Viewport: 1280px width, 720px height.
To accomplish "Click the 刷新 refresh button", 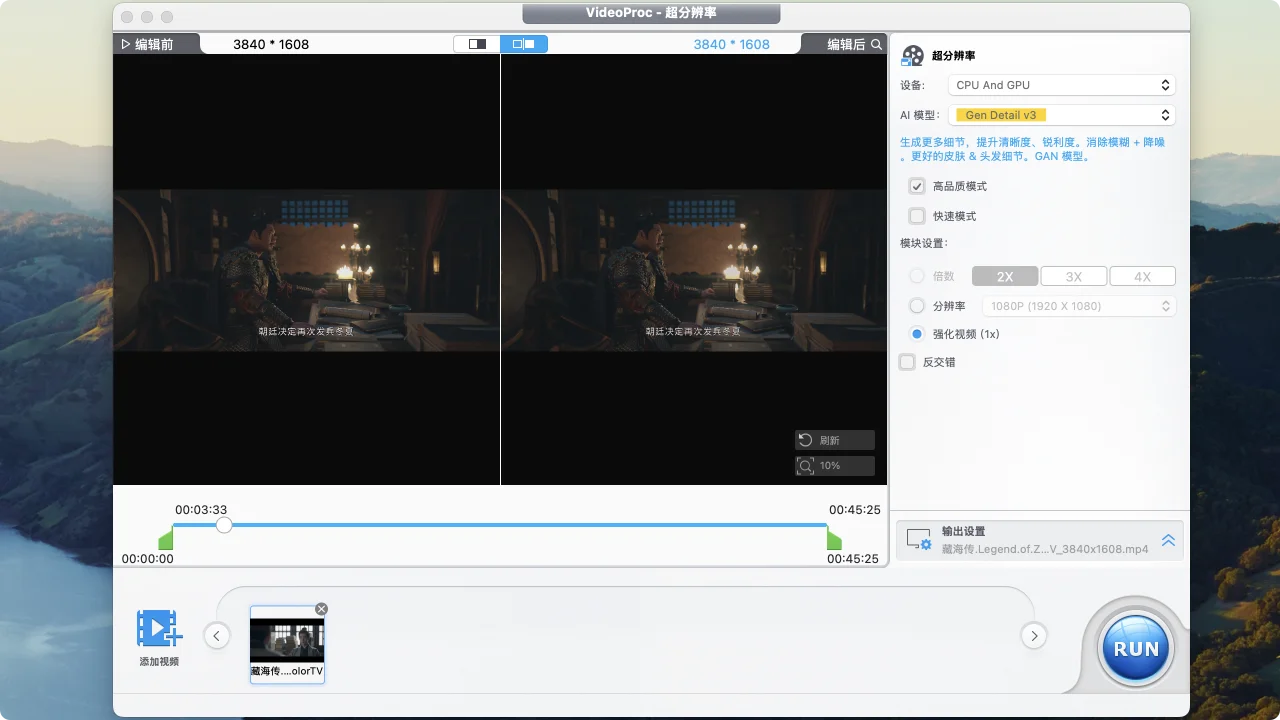I will coord(834,440).
